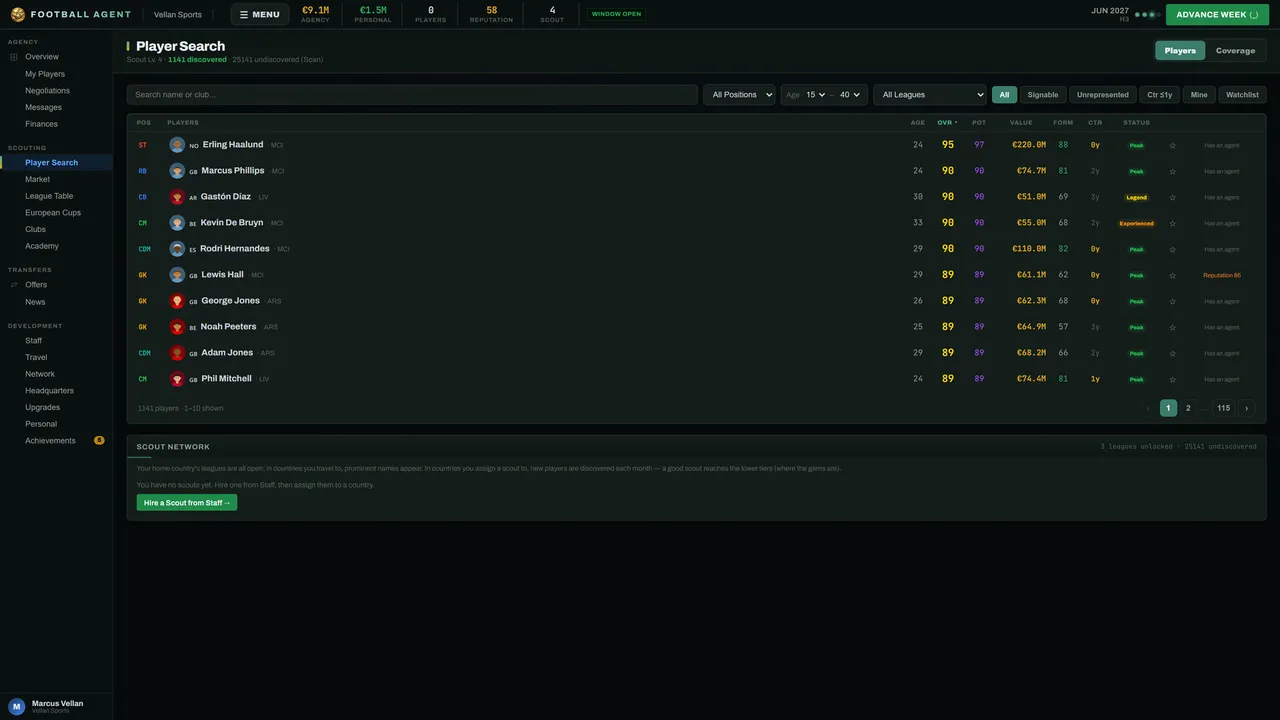Star Gastón Díaz for the watchlist
This screenshot has width=1280, height=720.
click(1173, 197)
